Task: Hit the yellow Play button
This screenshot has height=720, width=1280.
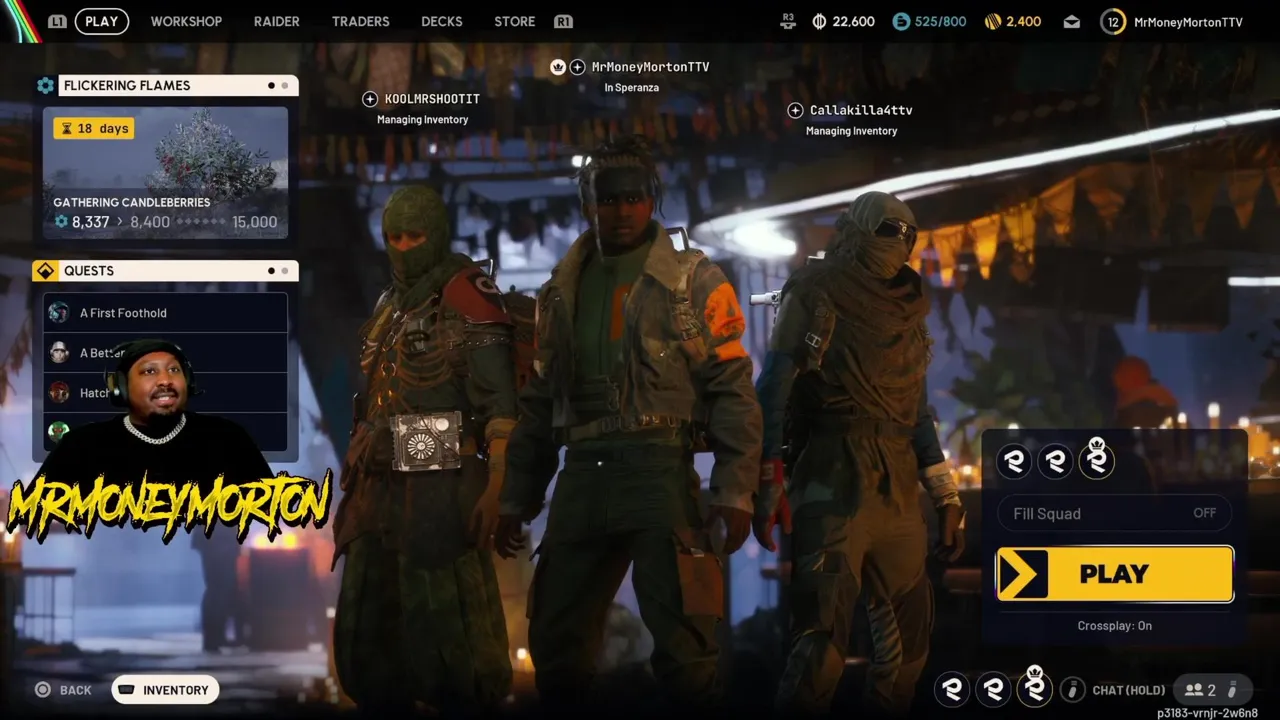Action: (1114, 574)
